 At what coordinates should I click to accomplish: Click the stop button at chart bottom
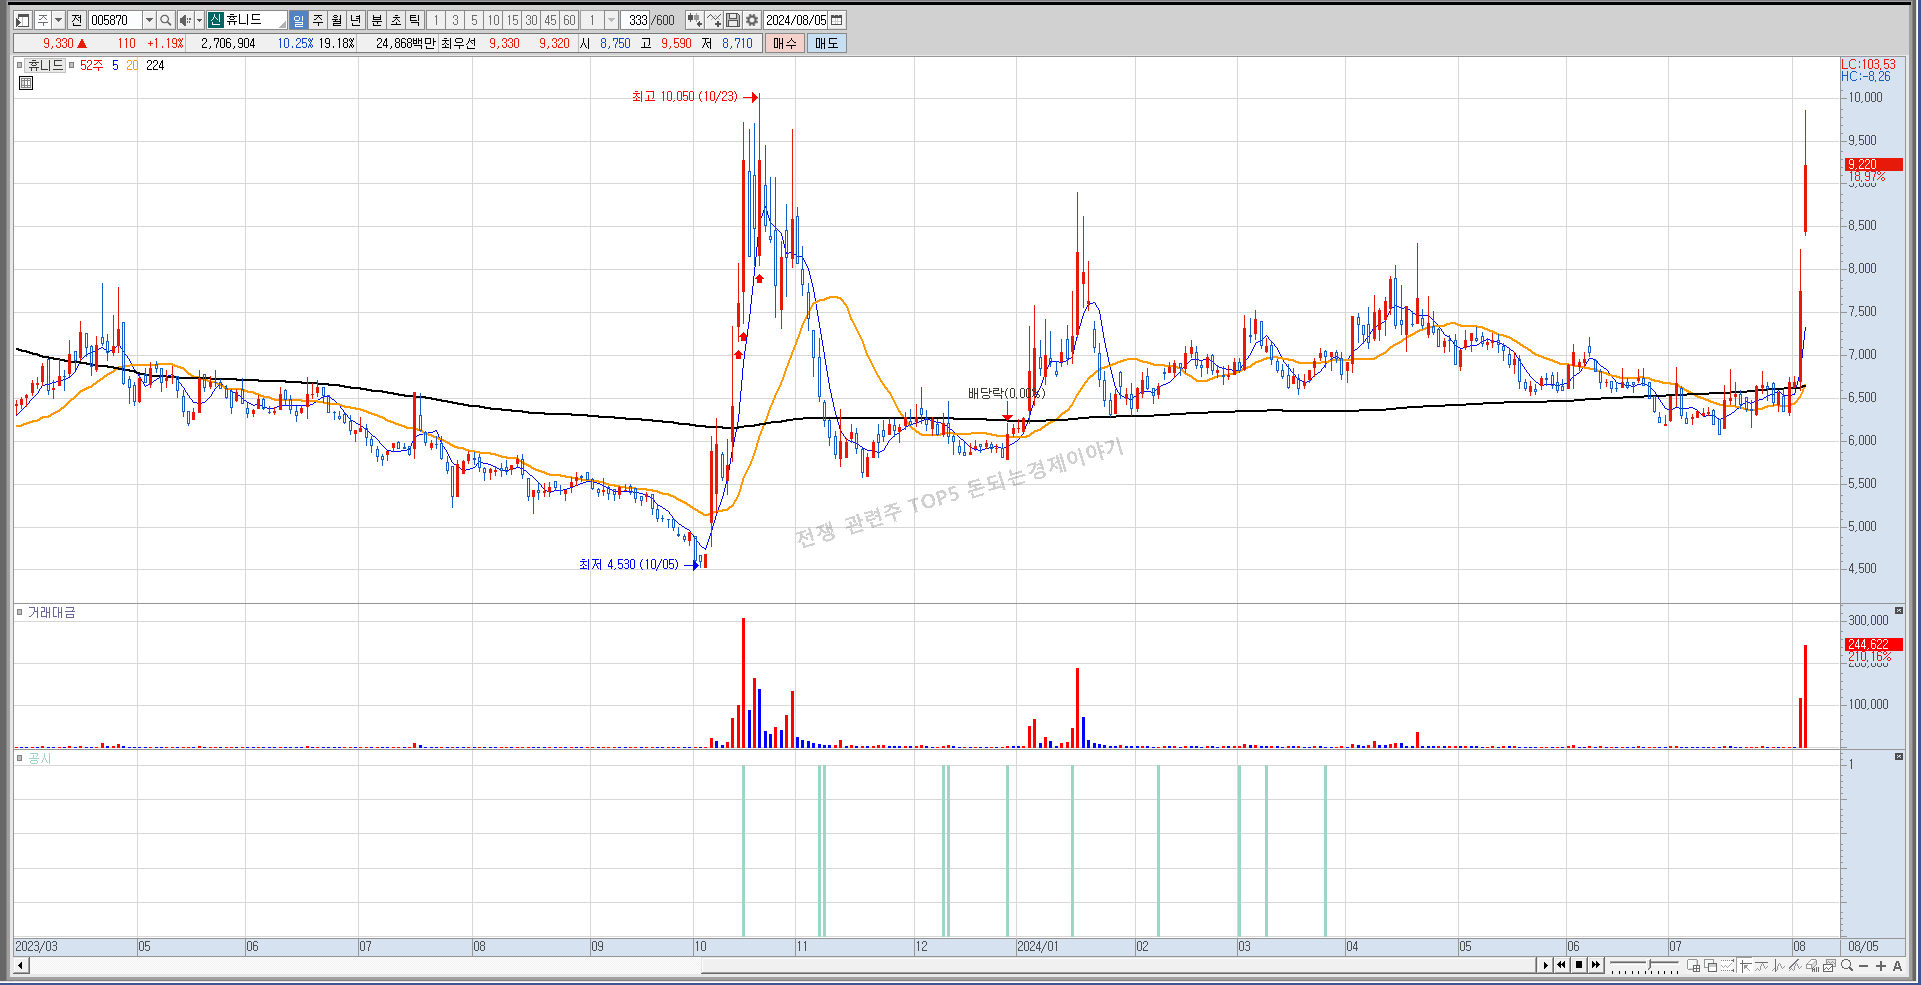[1579, 965]
